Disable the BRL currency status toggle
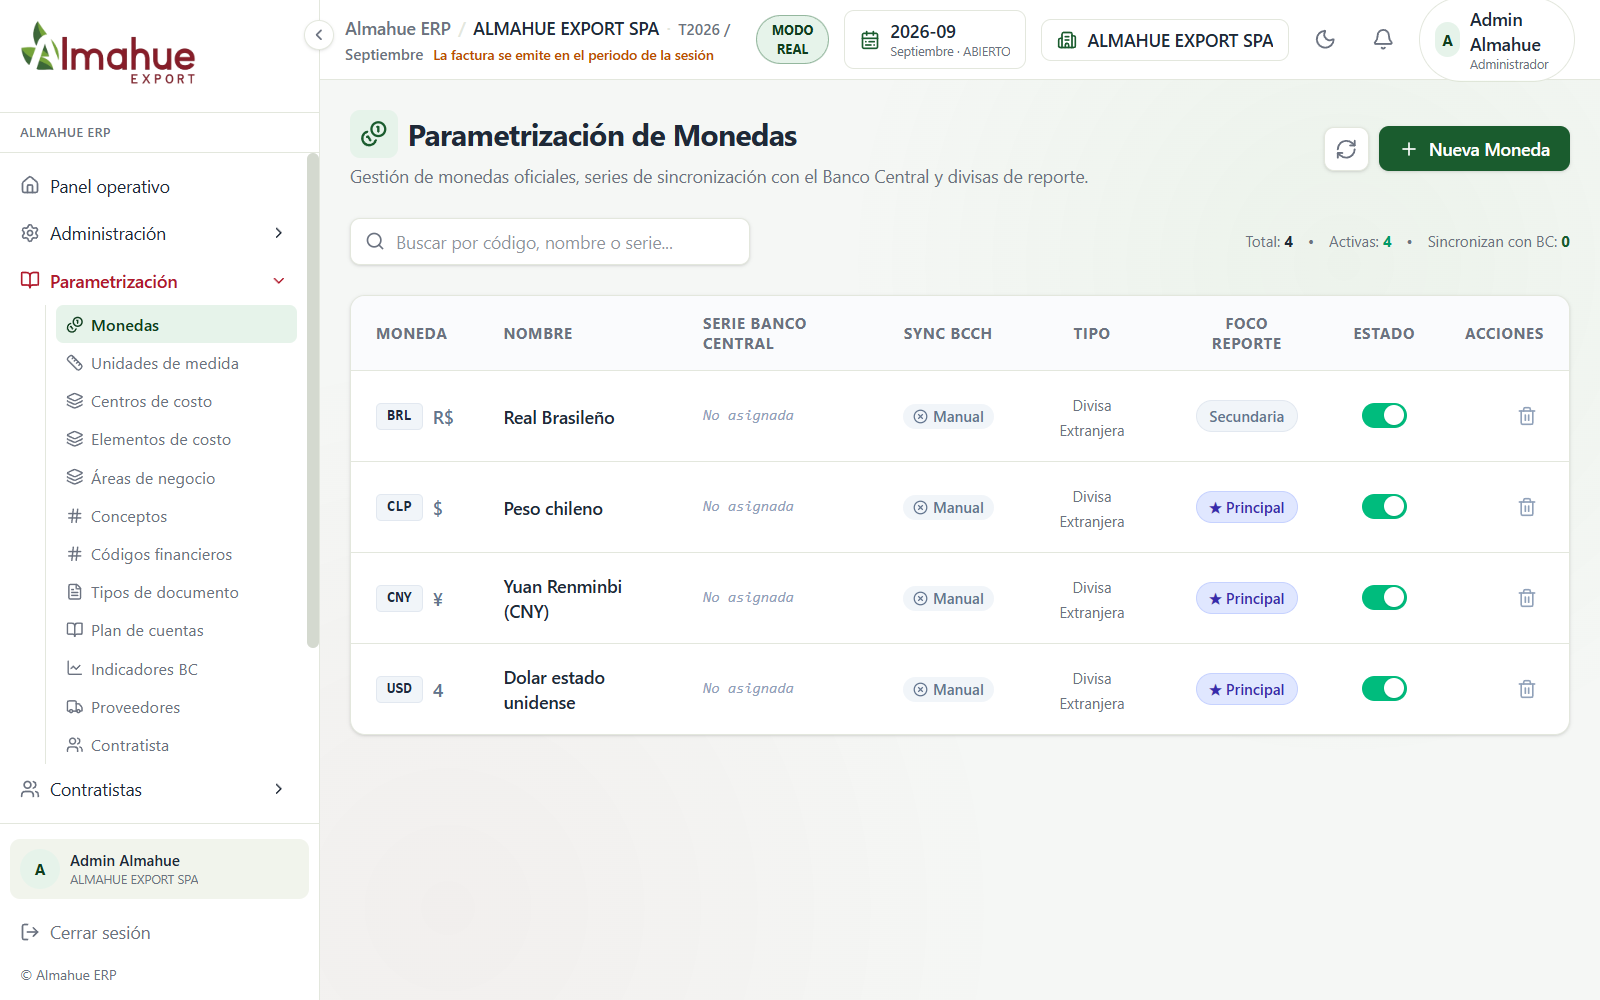The height and width of the screenshot is (1000, 1600). 1384,415
